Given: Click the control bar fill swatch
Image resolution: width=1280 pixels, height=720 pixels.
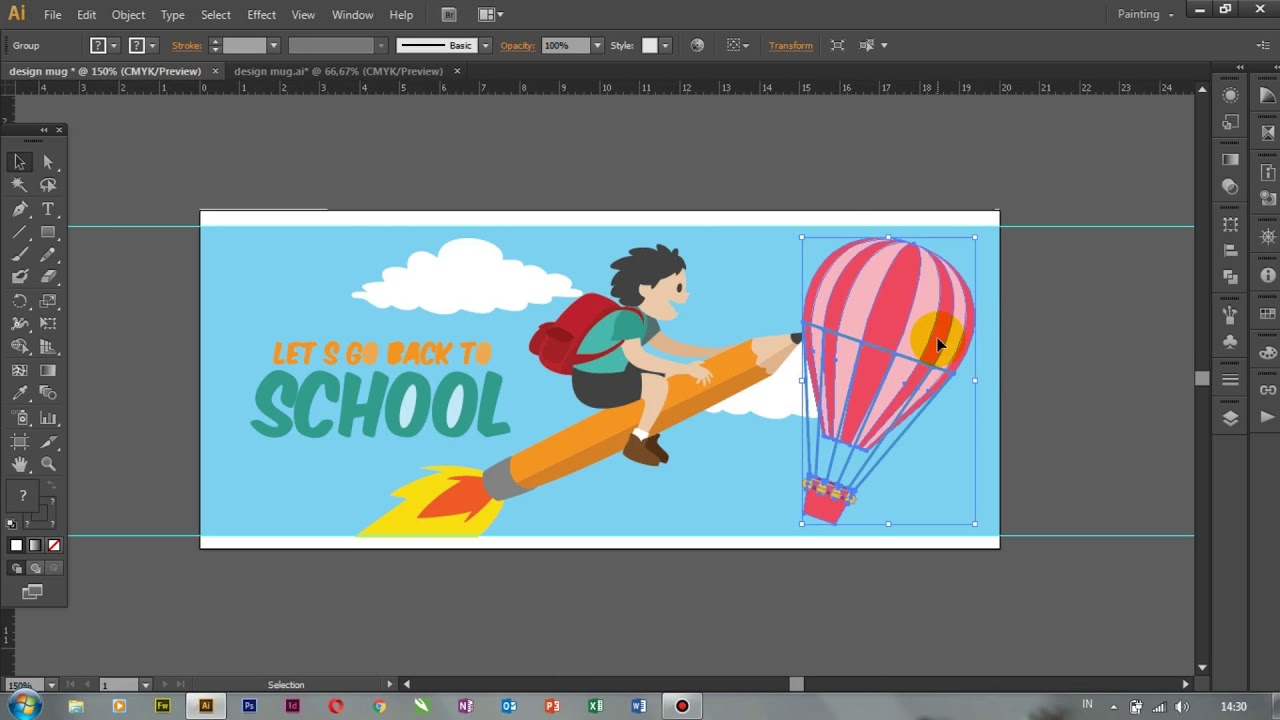Looking at the screenshot, I should click(98, 45).
